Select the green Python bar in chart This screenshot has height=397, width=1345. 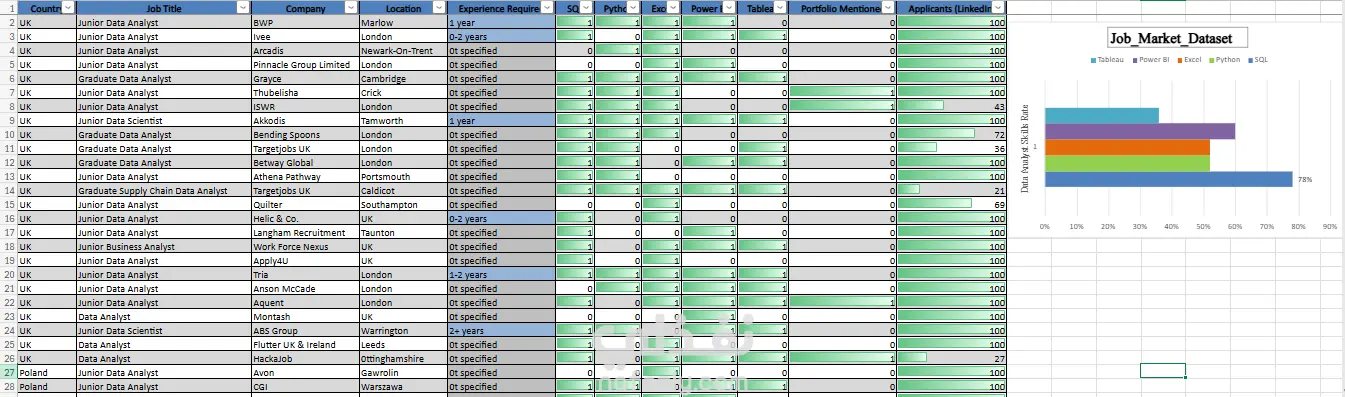[1127, 163]
